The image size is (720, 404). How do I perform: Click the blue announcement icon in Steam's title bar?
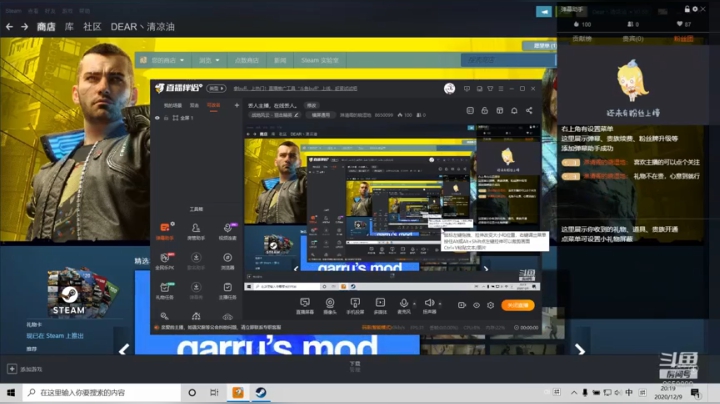click(544, 11)
